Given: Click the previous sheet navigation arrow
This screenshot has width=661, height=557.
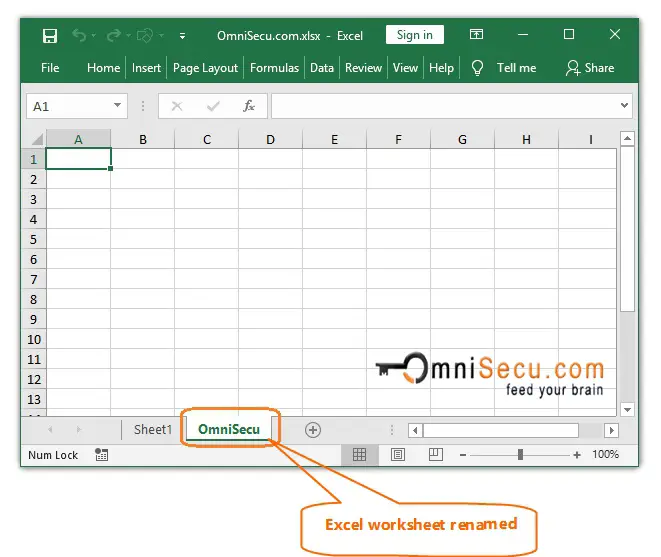Looking at the screenshot, I should 50,430.
